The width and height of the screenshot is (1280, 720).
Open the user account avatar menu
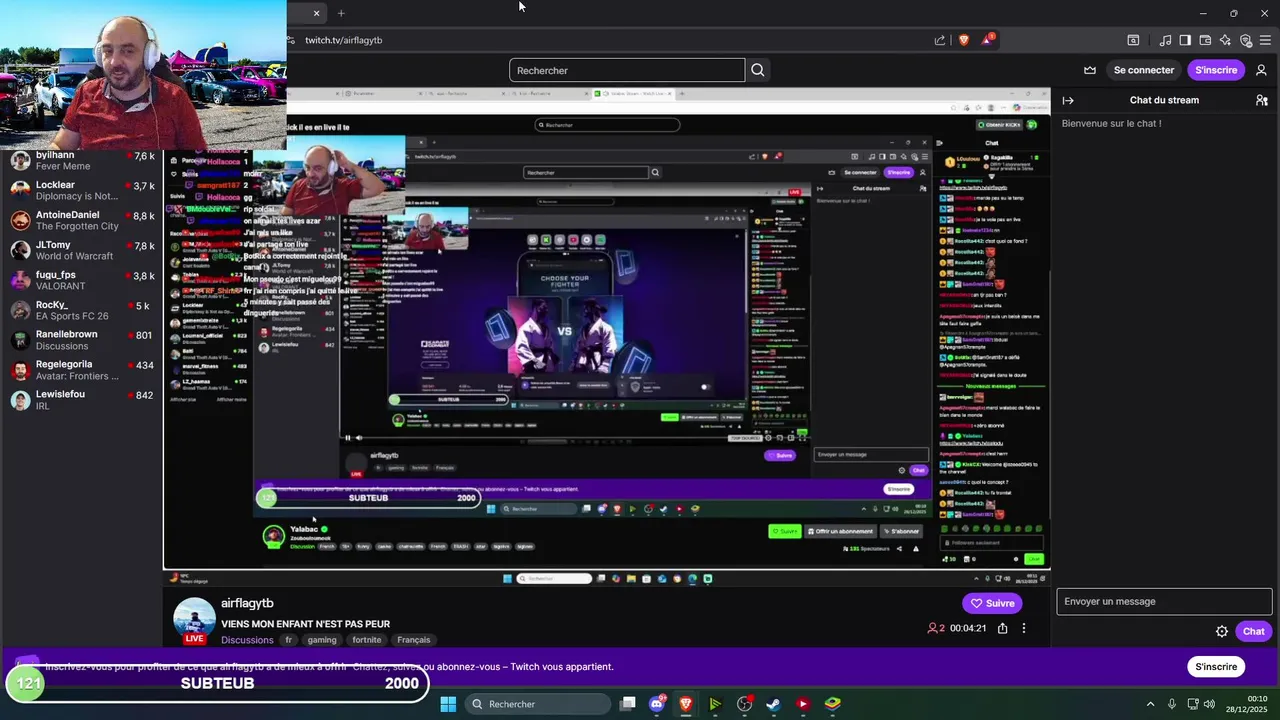point(1261,70)
